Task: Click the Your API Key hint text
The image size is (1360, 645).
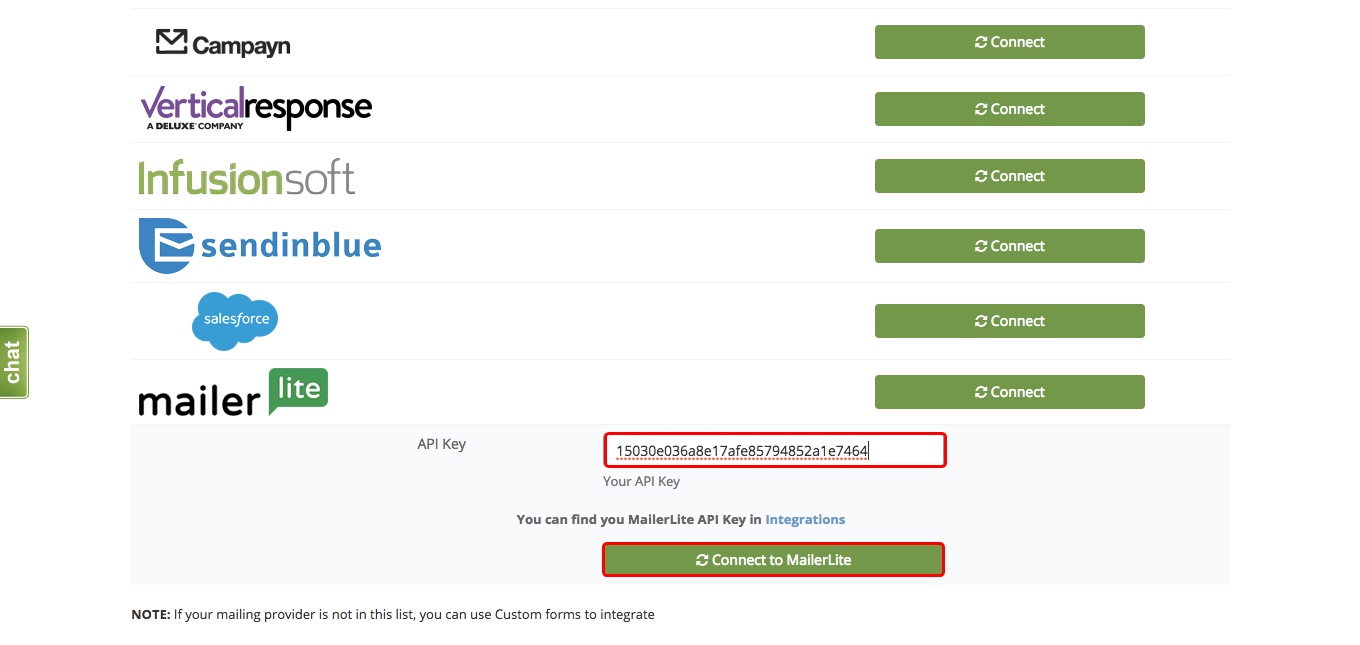Action: point(641,481)
